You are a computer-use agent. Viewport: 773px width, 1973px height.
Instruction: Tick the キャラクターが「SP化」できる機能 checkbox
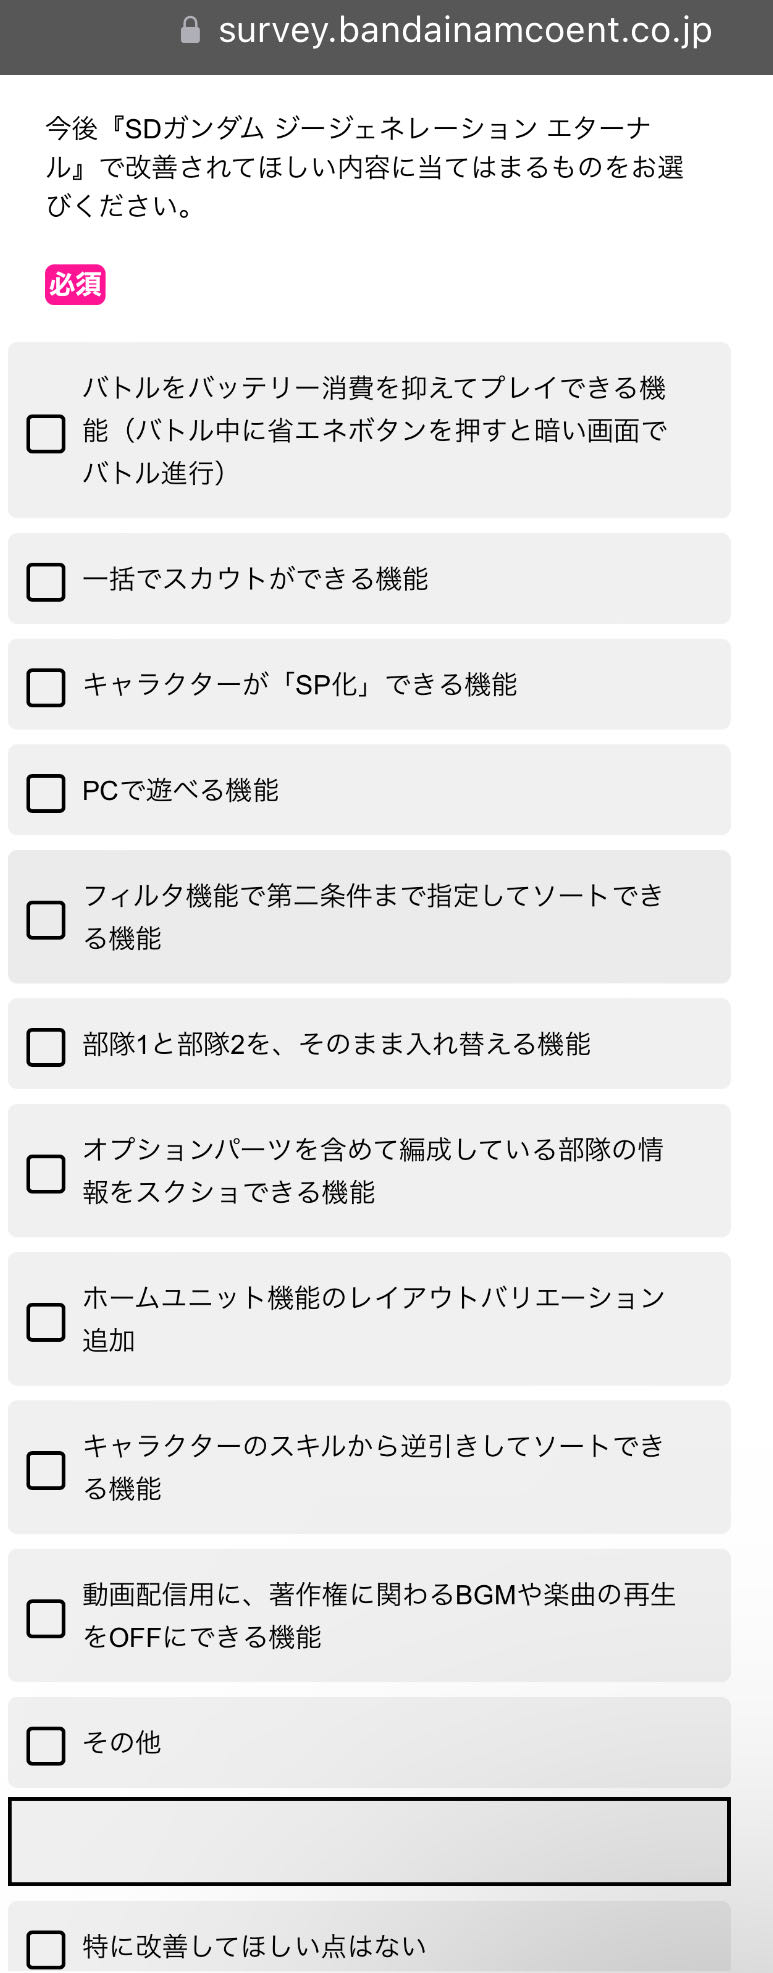46,687
